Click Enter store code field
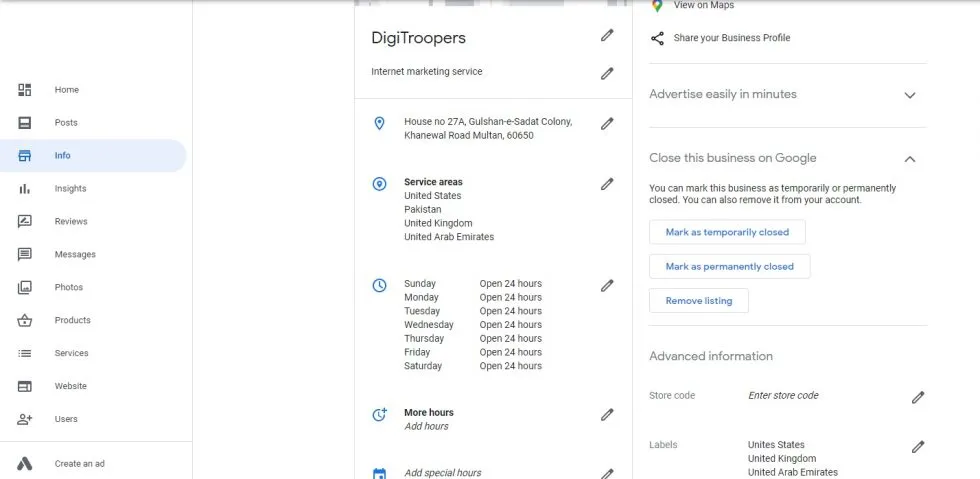The image size is (980, 479). 783,396
